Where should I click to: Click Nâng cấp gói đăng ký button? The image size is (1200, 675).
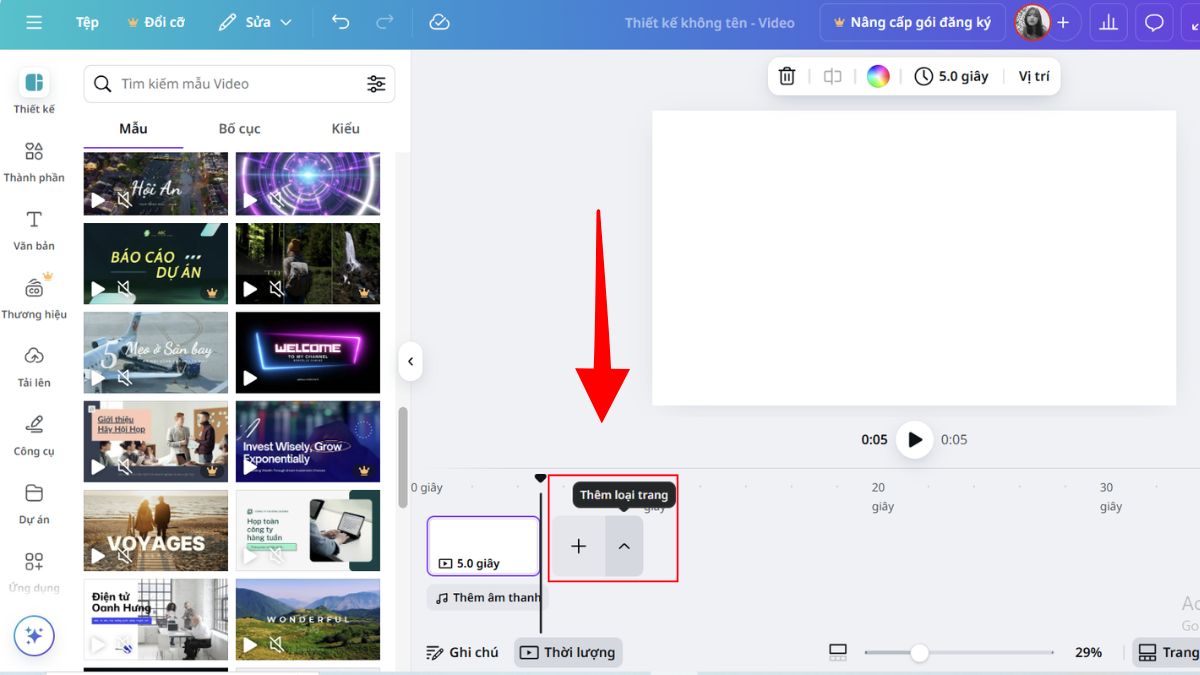click(x=912, y=22)
